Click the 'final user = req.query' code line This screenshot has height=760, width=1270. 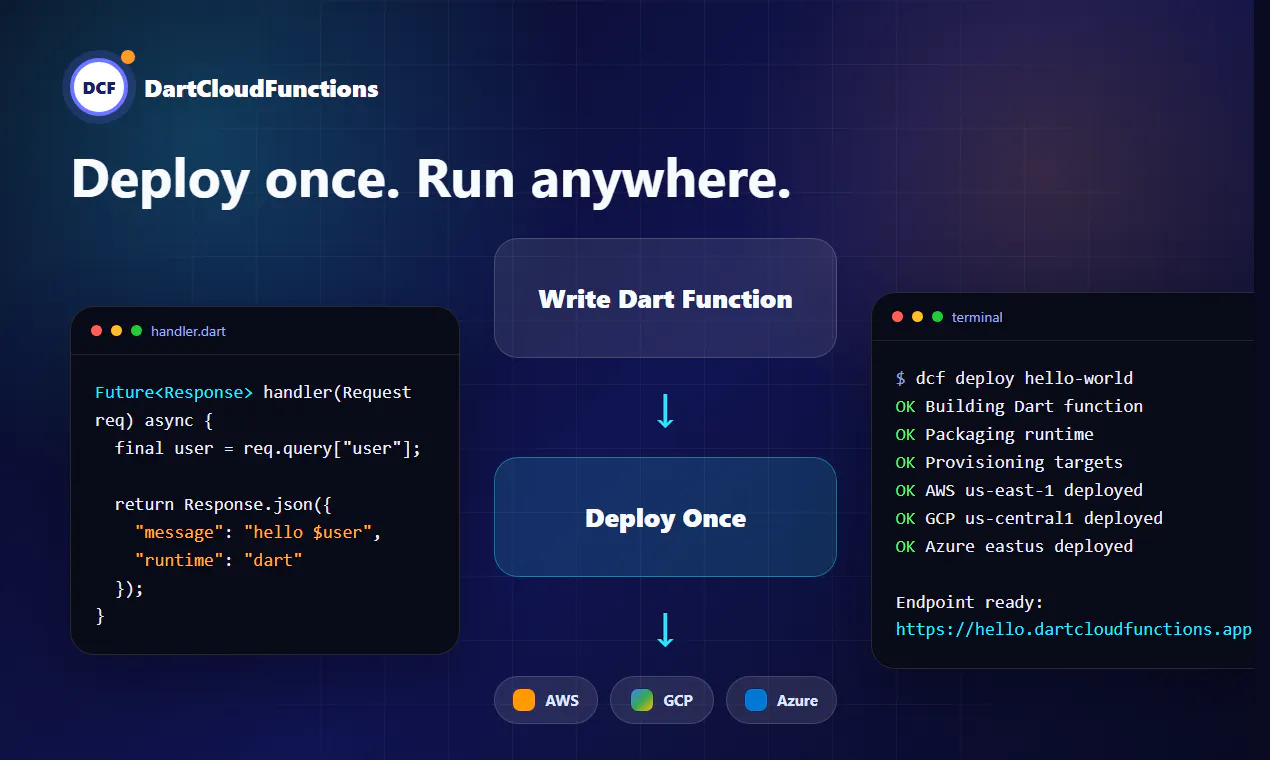point(268,448)
